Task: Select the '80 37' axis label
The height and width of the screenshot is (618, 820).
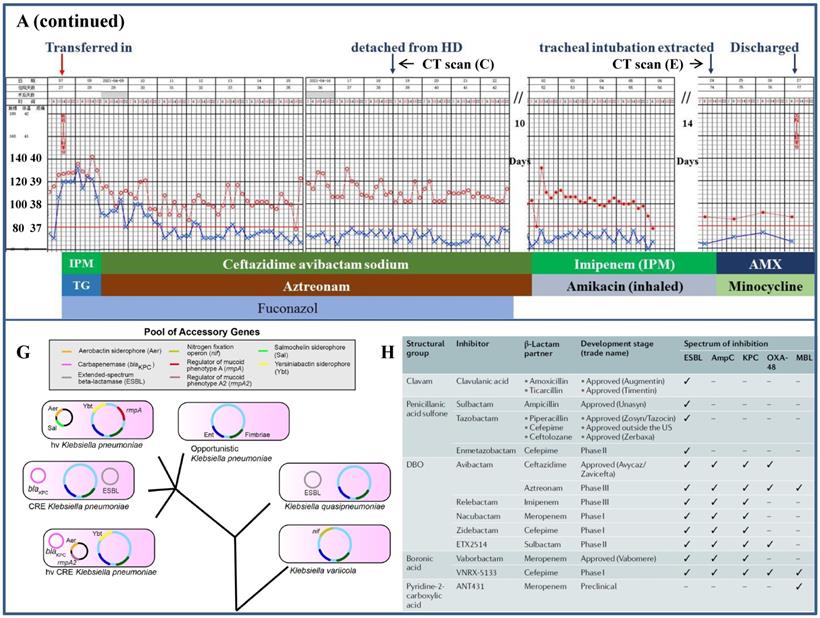Action: [27, 228]
